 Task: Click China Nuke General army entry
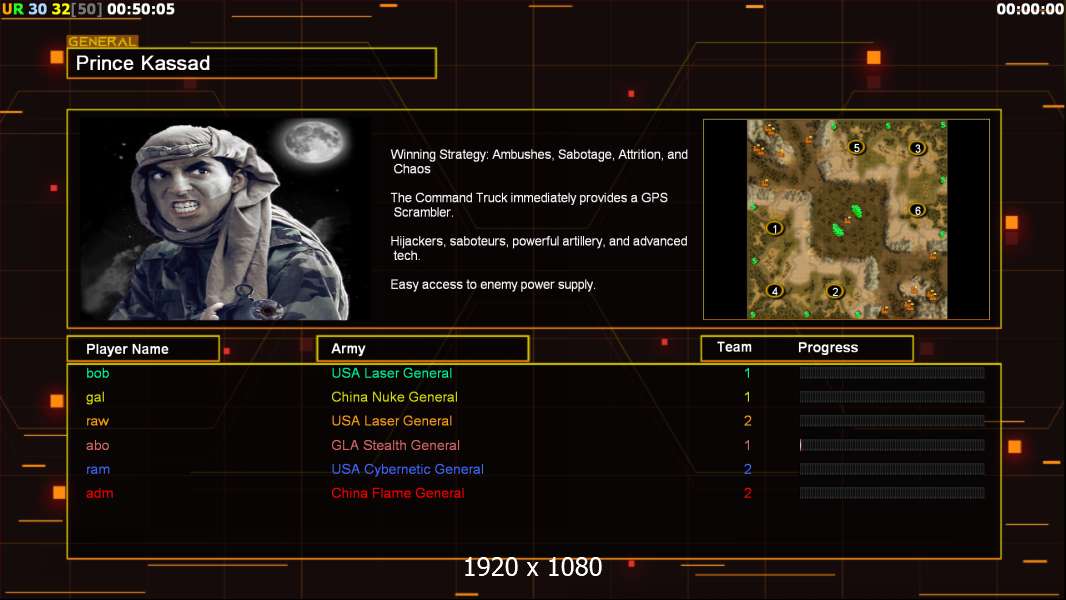pyautogui.click(x=394, y=397)
